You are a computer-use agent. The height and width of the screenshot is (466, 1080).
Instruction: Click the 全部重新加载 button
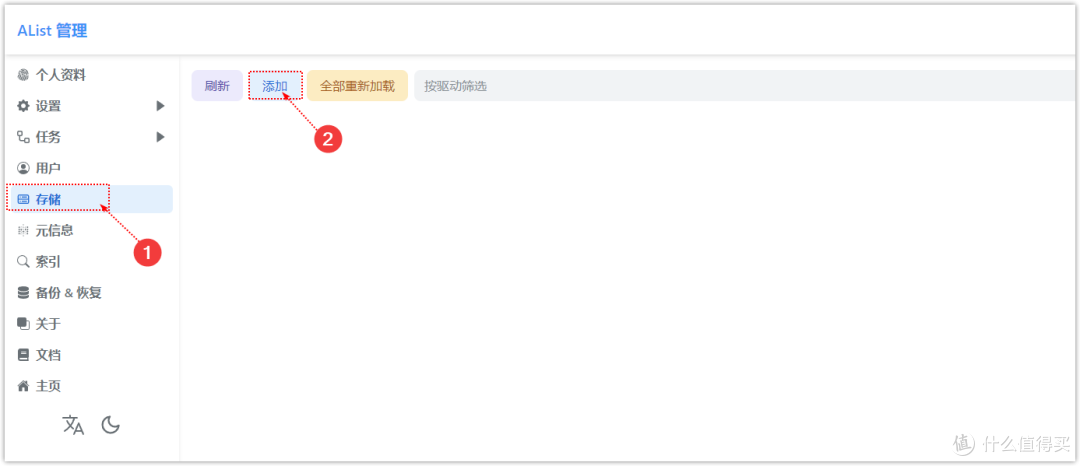[357, 86]
